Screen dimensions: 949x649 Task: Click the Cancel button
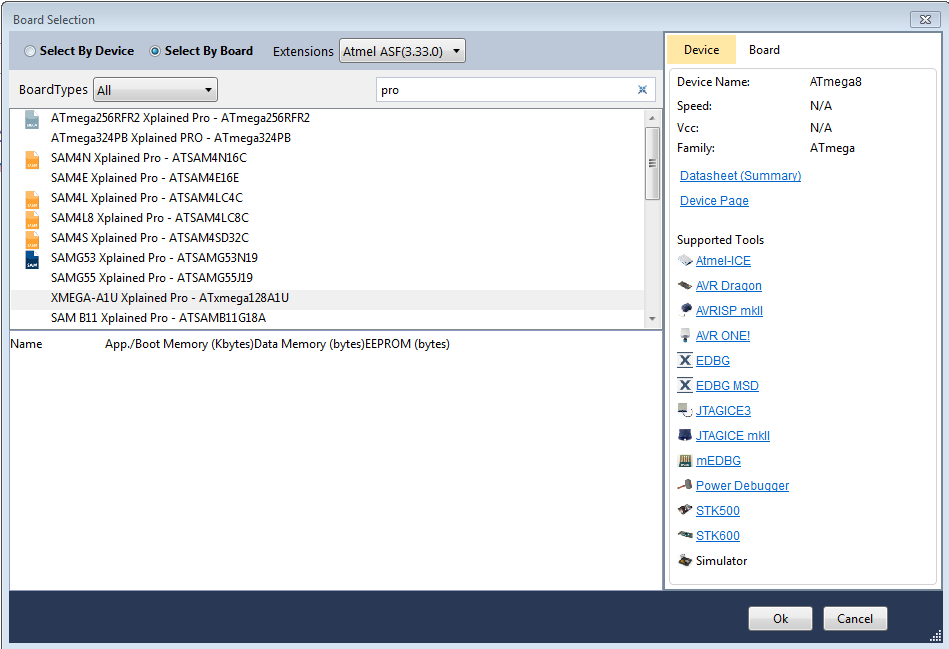(x=855, y=619)
